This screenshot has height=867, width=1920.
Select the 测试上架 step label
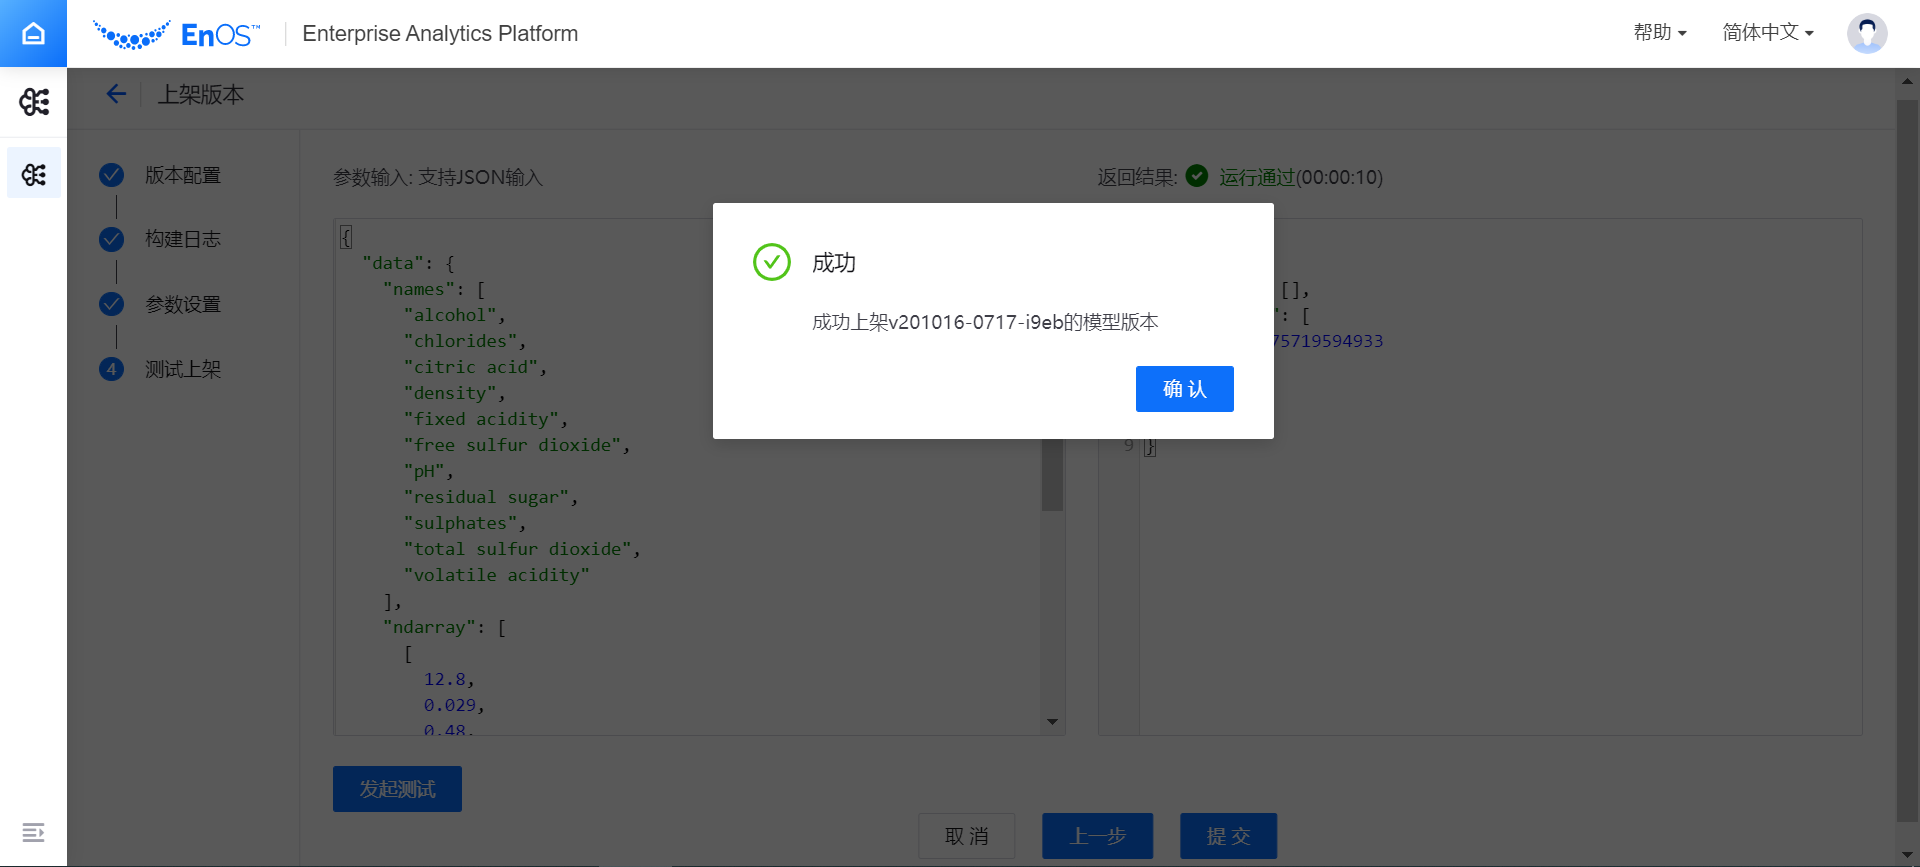click(183, 369)
